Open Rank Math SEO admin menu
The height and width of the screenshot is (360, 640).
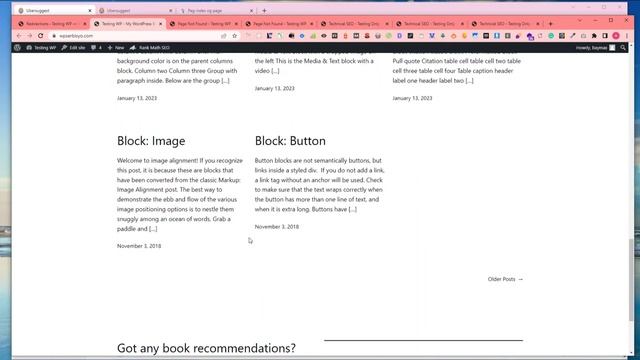150,48
